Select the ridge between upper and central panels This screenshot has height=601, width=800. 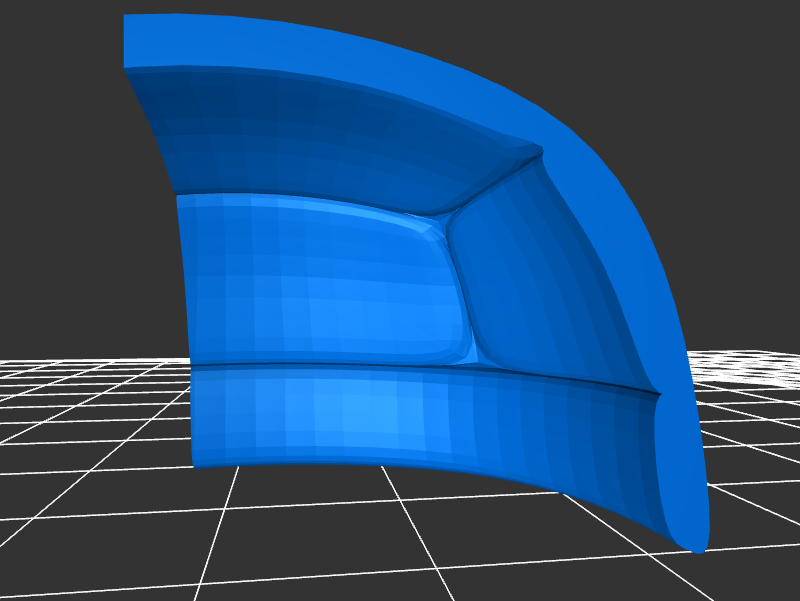coord(300,196)
